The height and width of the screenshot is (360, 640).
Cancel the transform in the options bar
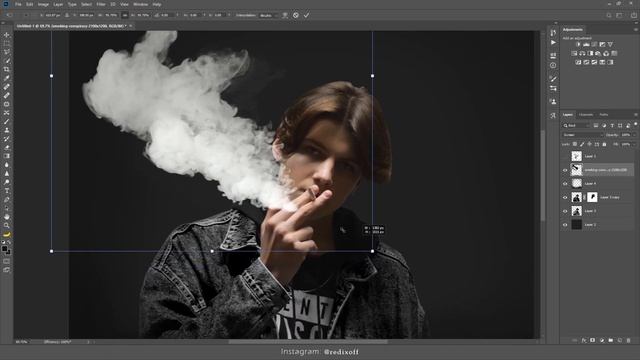(296, 15)
